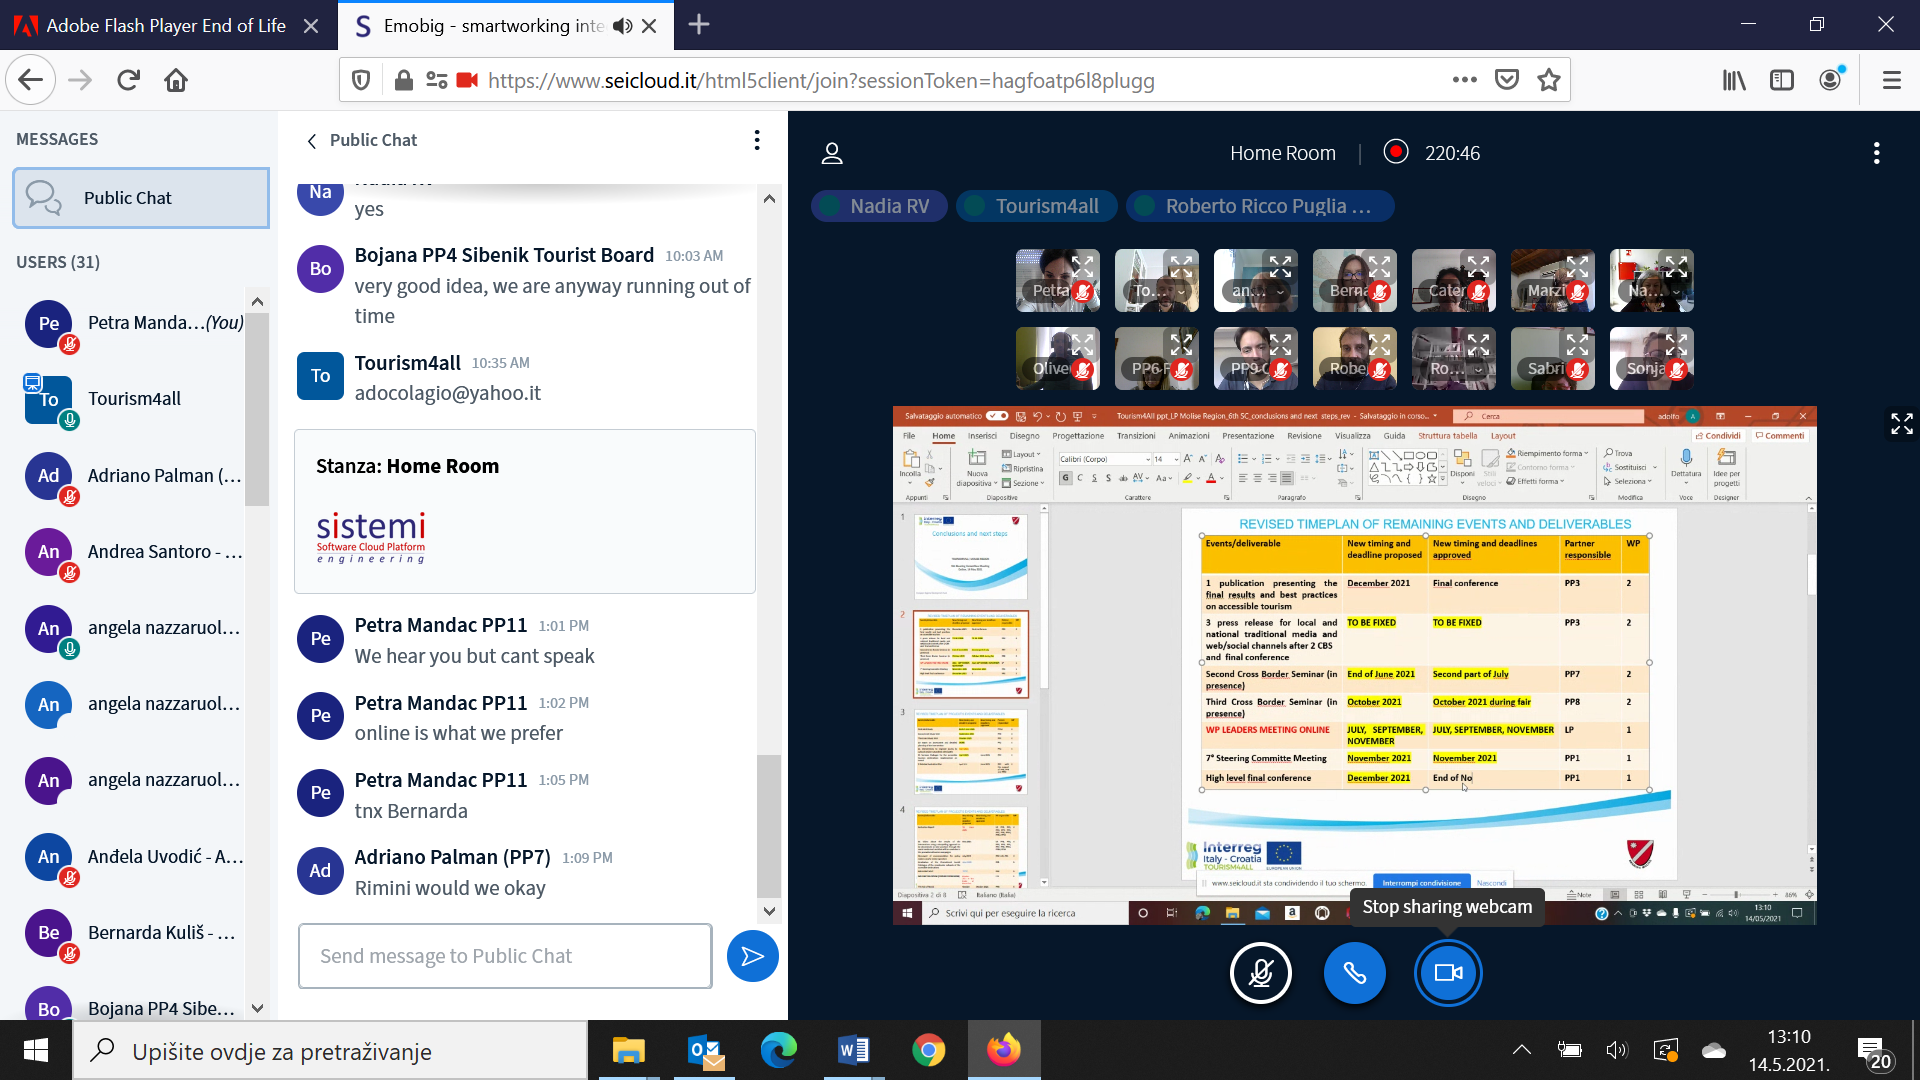The image size is (1920, 1080).
Task: Click the leave audio phone button
Action: pyautogui.click(x=1354, y=973)
